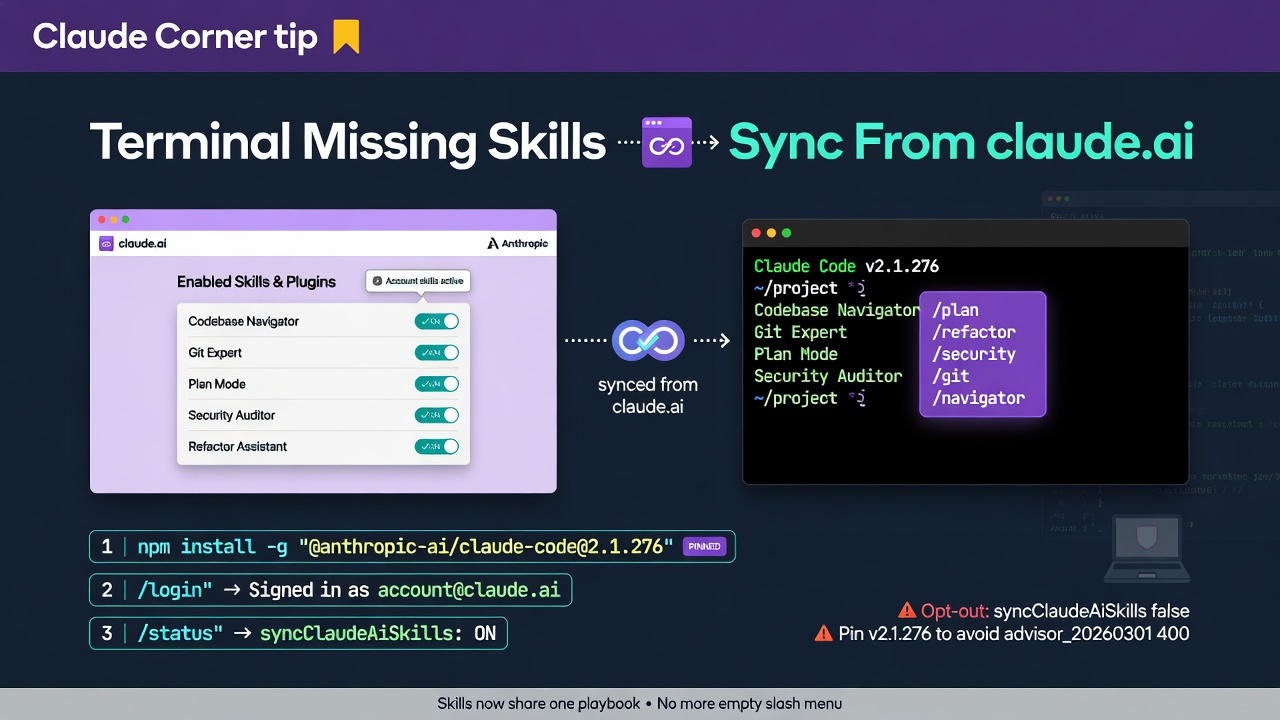Toggle the Git Expert skill switch
The width and height of the screenshot is (1280, 720).
pos(437,352)
